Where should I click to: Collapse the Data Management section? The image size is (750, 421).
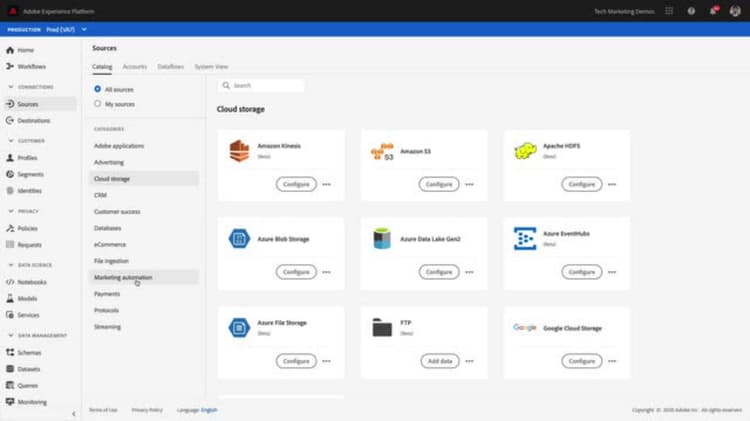click(11, 335)
